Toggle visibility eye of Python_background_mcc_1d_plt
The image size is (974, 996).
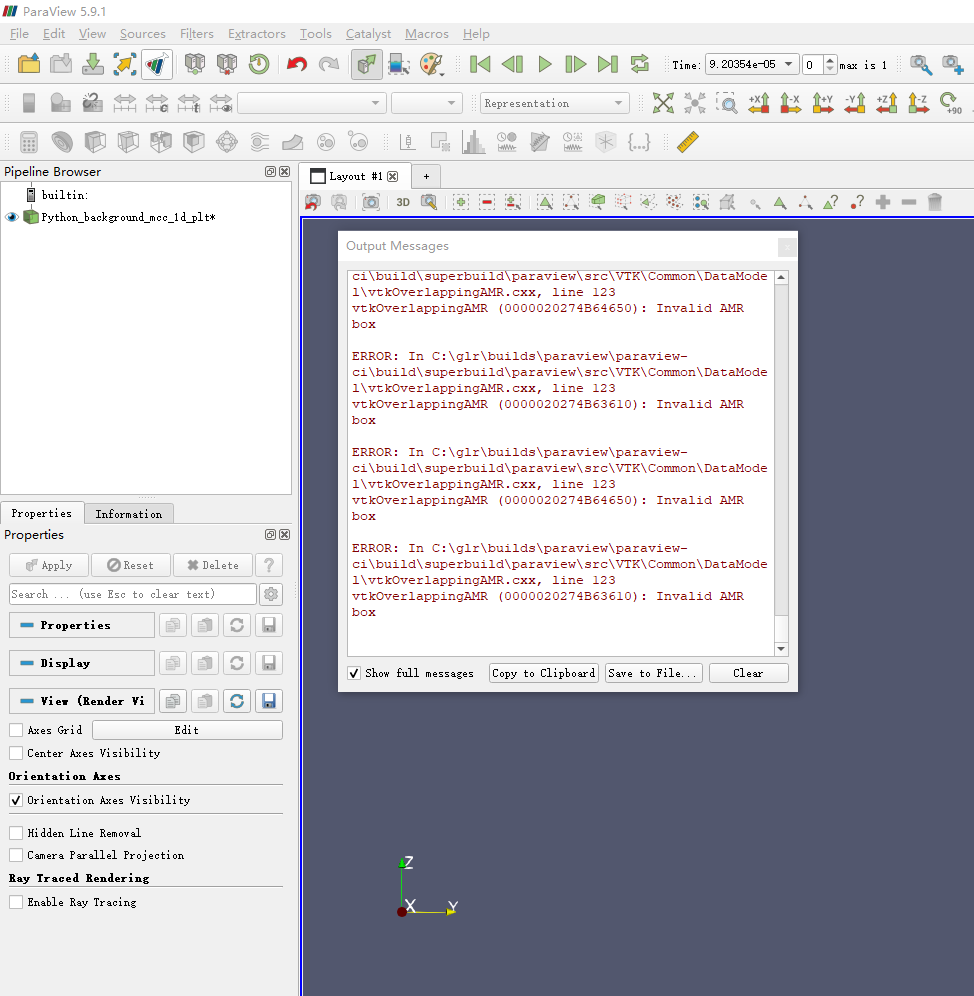coord(11,217)
